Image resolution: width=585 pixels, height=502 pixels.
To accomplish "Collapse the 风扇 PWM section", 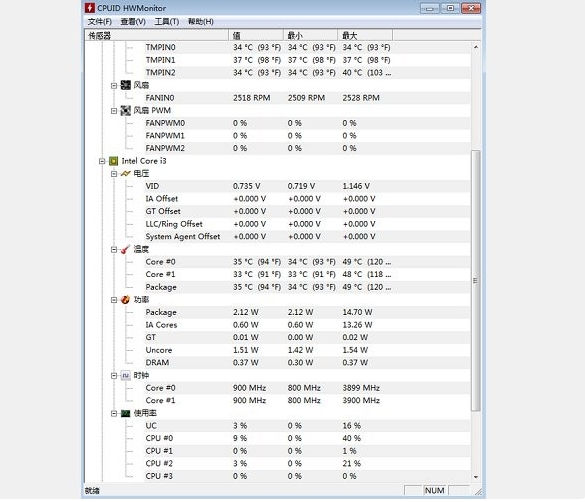I will (114, 111).
